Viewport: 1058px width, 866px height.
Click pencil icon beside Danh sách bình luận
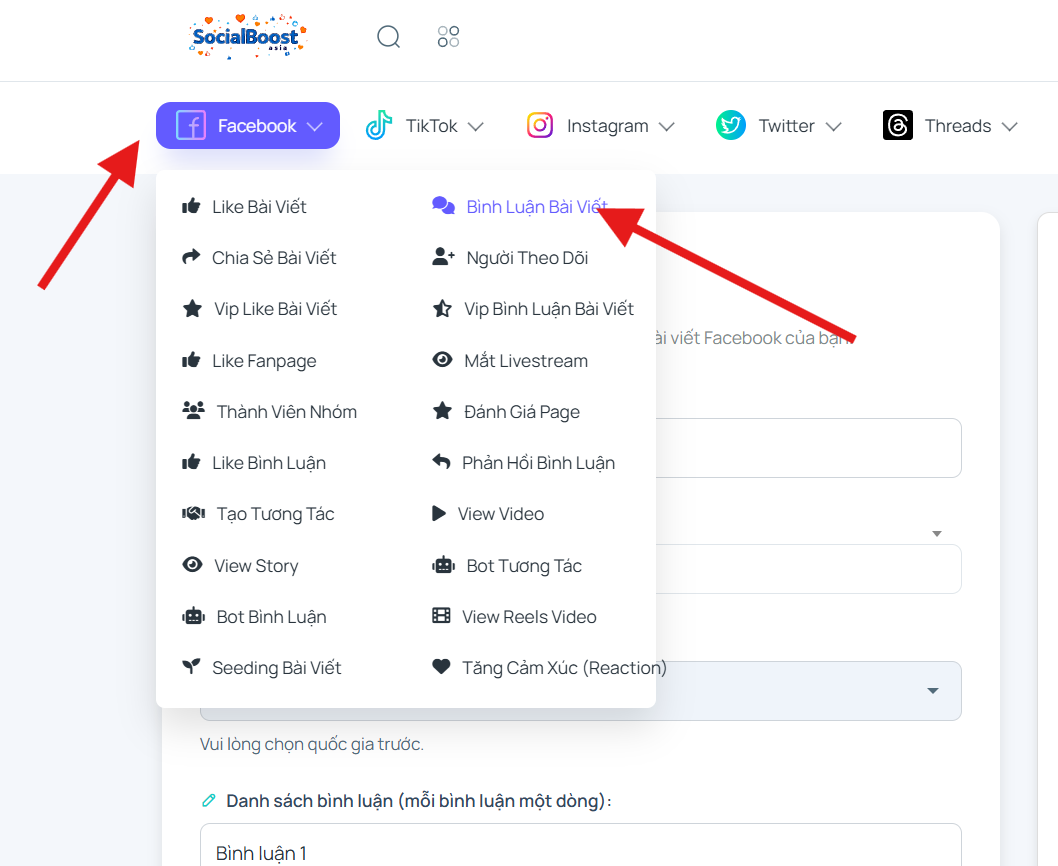tap(209, 801)
